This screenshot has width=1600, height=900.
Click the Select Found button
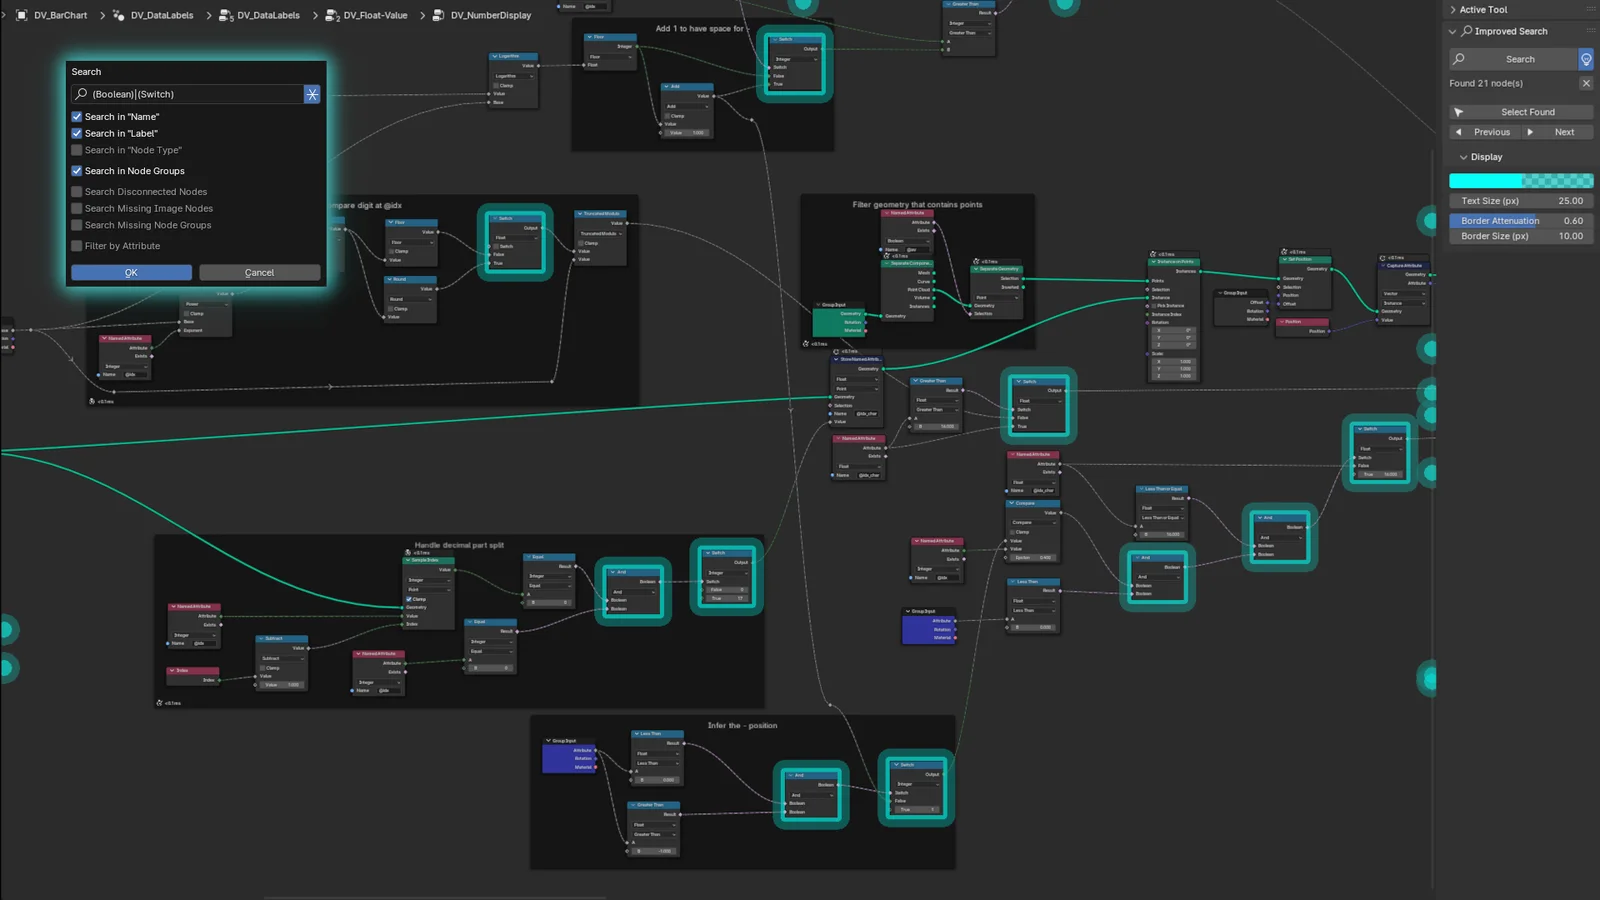(x=1520, y=111)
